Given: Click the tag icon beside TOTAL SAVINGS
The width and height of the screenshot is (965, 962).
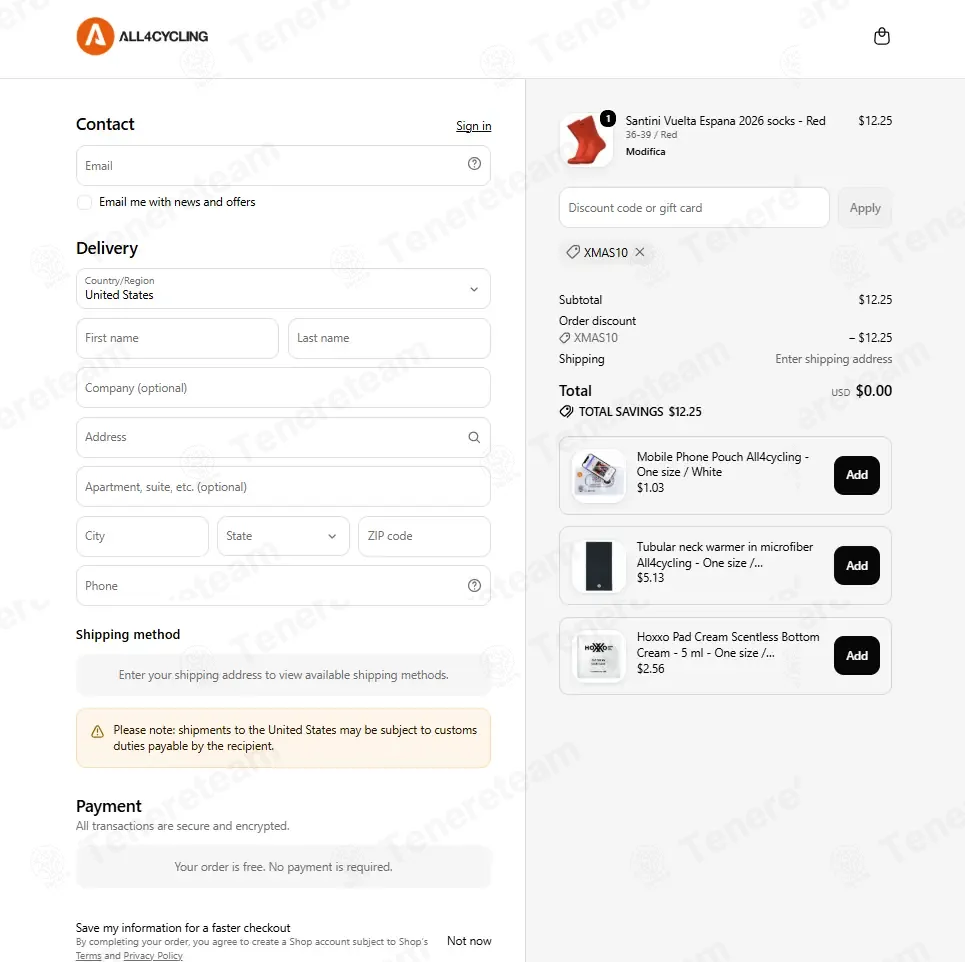Looking at the screenshot, I should coord(566,412).
